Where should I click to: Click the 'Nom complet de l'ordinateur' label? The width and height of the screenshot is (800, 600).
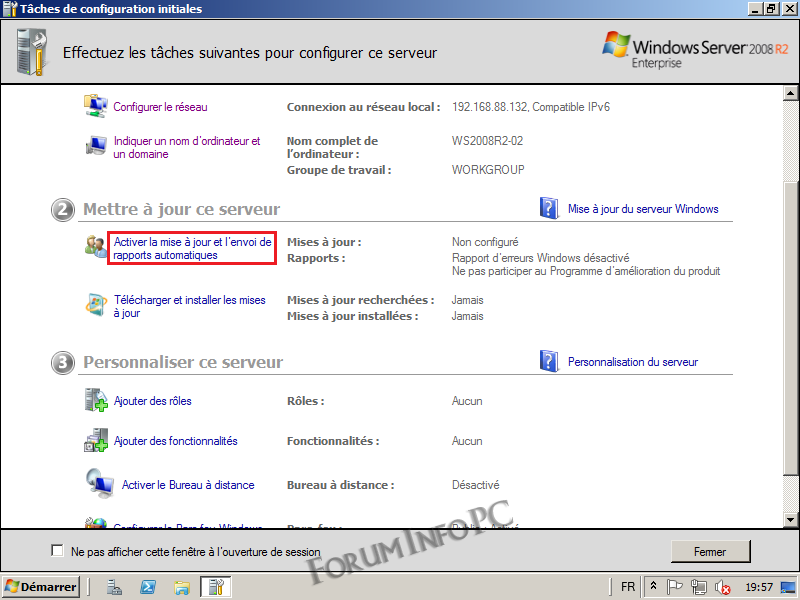tap(332, 147)
